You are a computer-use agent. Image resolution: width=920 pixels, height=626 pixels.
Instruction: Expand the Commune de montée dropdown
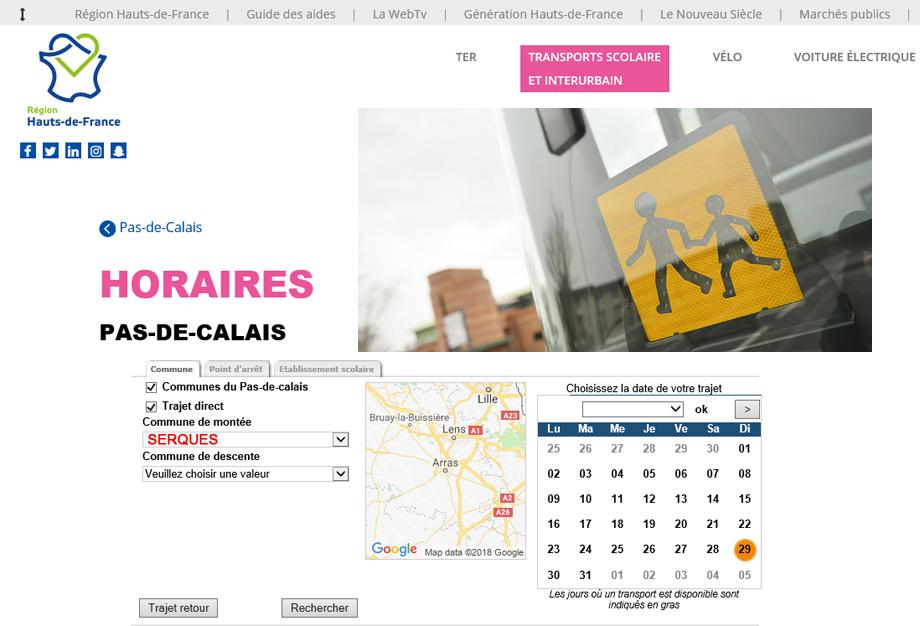pos(340,439)
